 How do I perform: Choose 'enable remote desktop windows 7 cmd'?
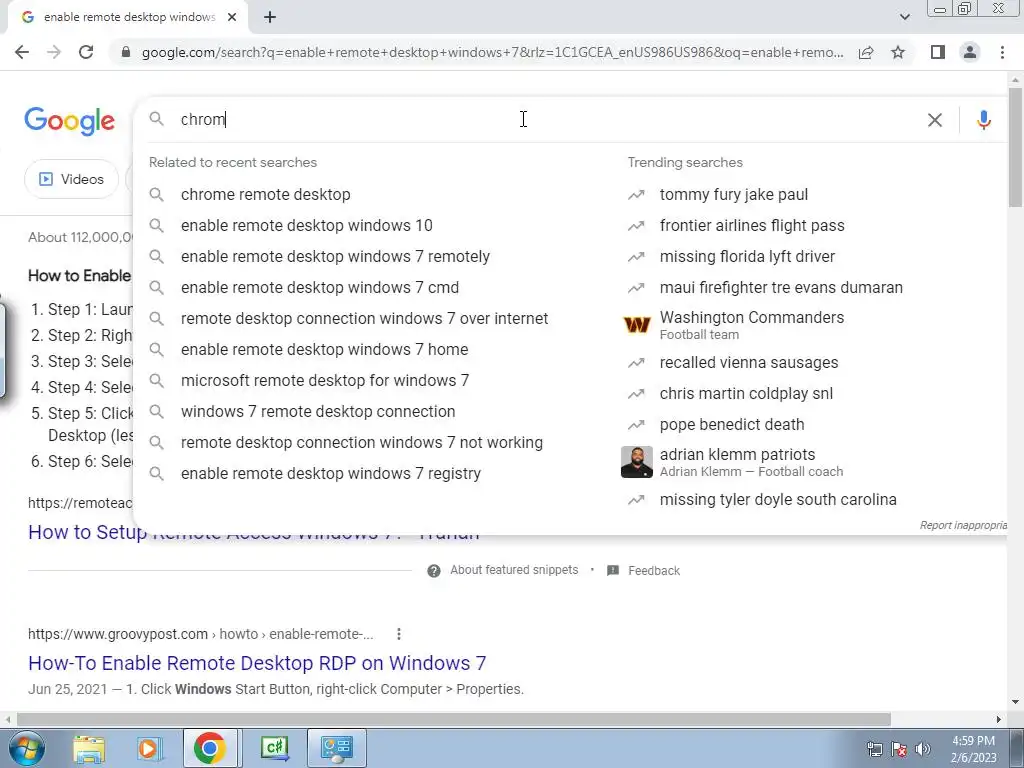click(x=319, y=287)
